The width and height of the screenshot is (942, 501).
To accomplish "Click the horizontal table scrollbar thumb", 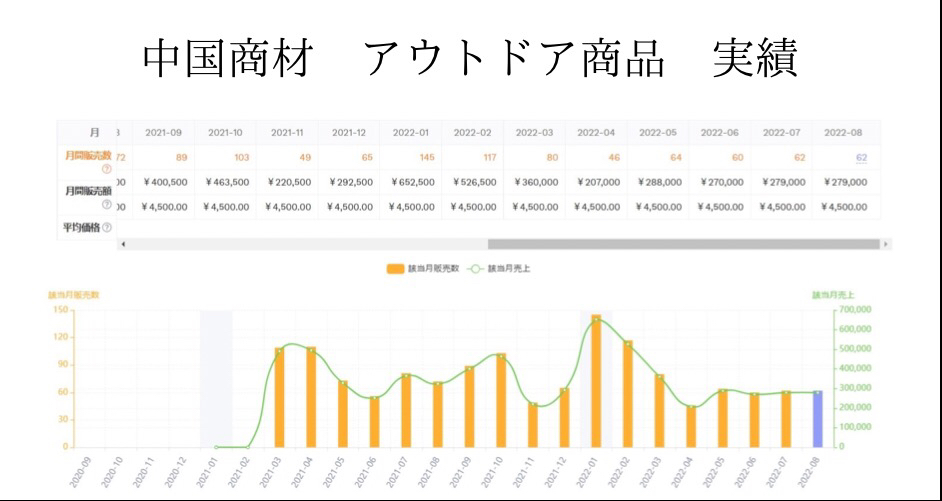I will point(683,244).
